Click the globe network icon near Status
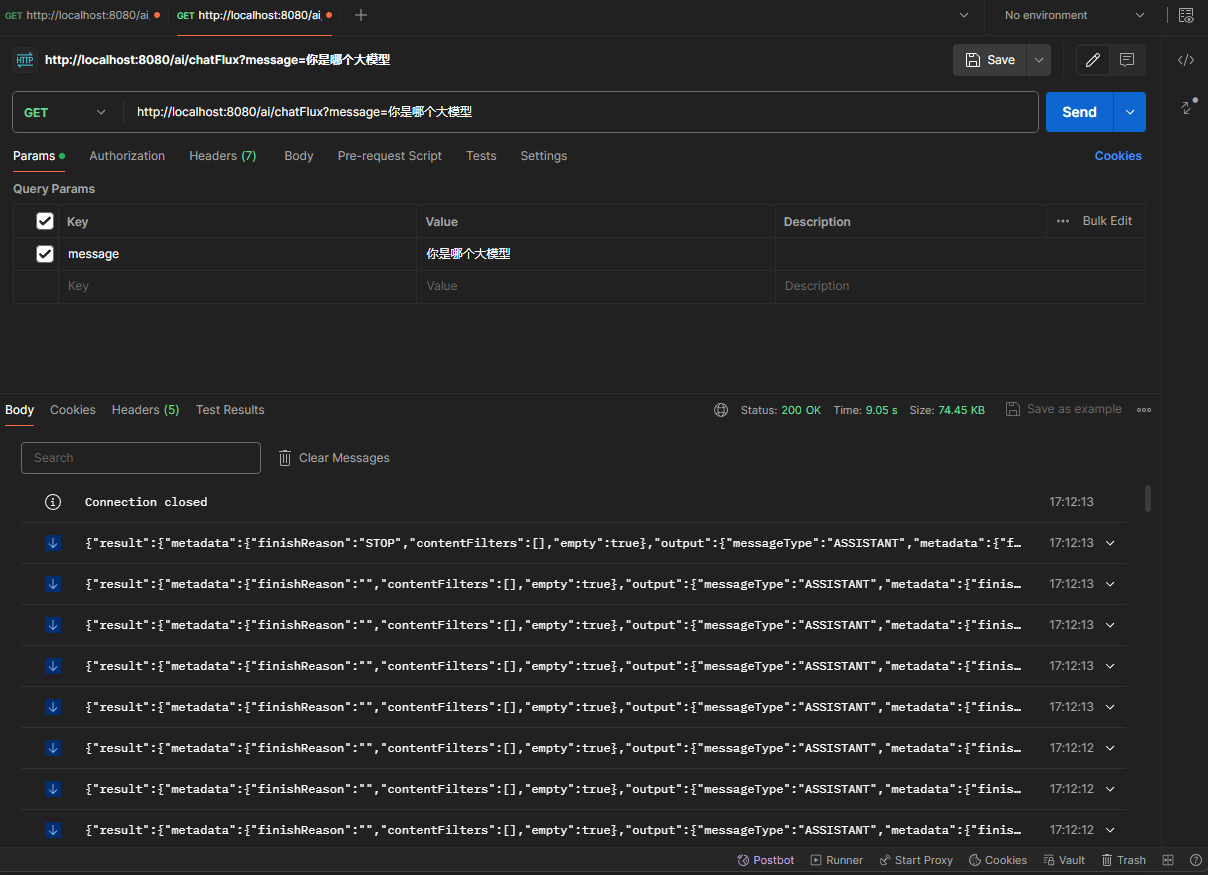 click(721, 410)
